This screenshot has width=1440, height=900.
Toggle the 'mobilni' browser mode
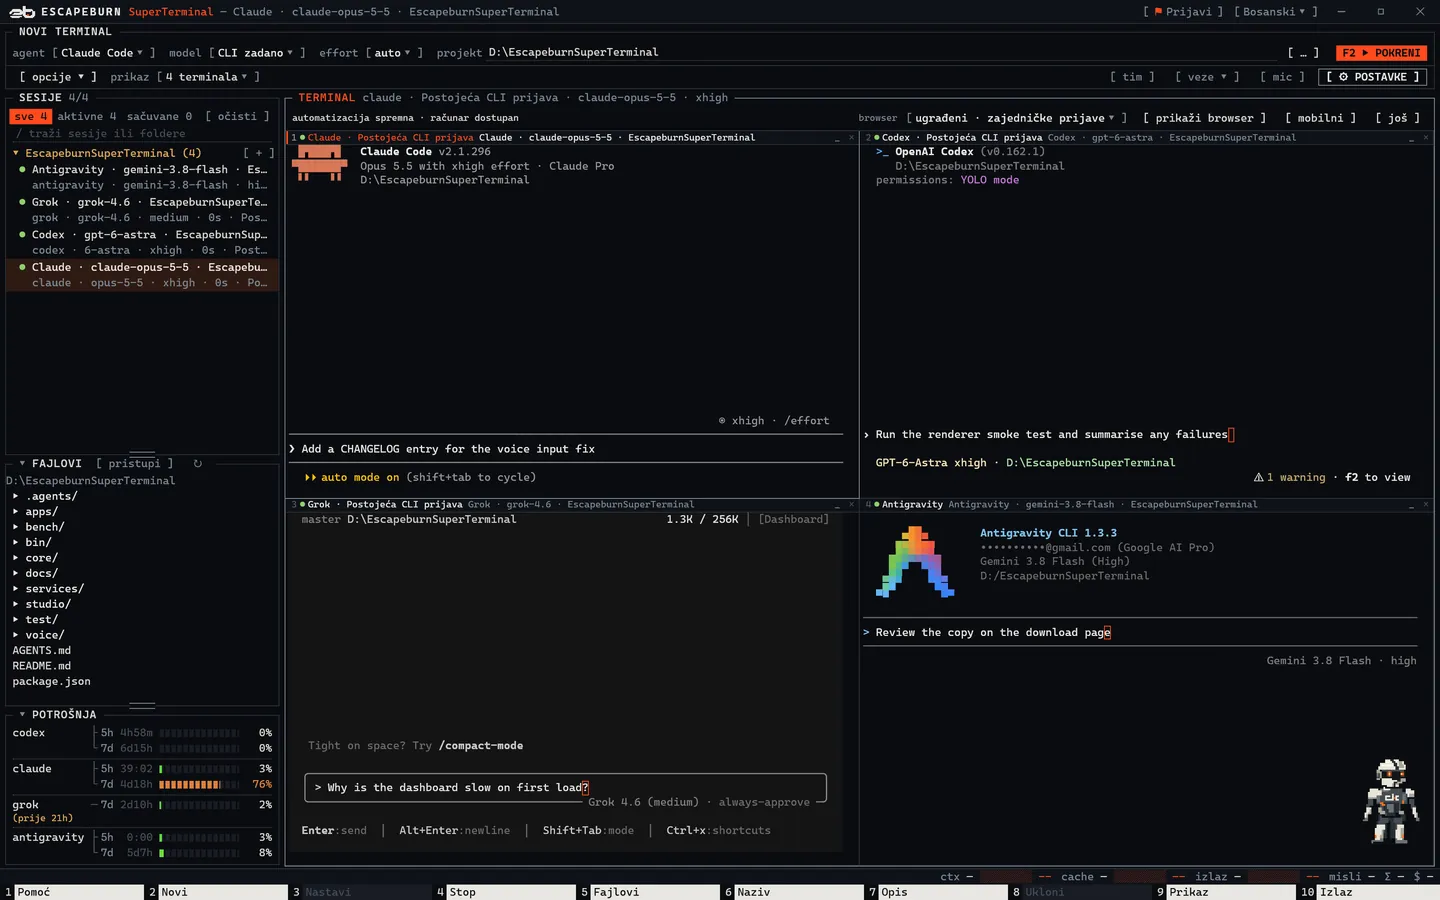[x=1320, y=118]
